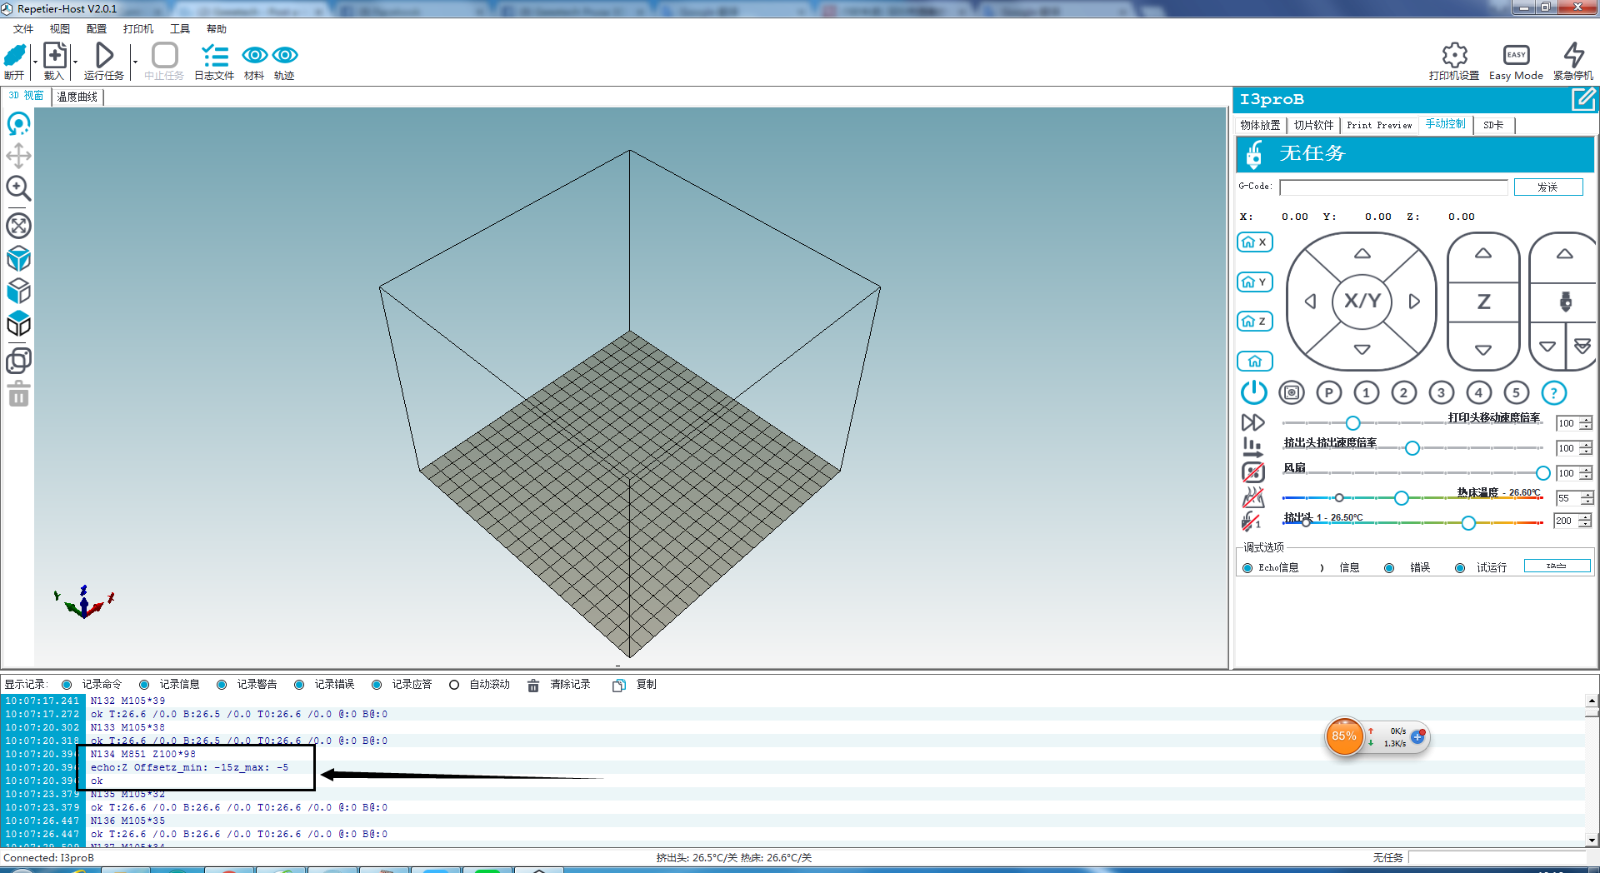The width and height of the screenshot is (1600, 873).
Task: Click the edit printer pencil icon
Action: [x=1583, y=99]
